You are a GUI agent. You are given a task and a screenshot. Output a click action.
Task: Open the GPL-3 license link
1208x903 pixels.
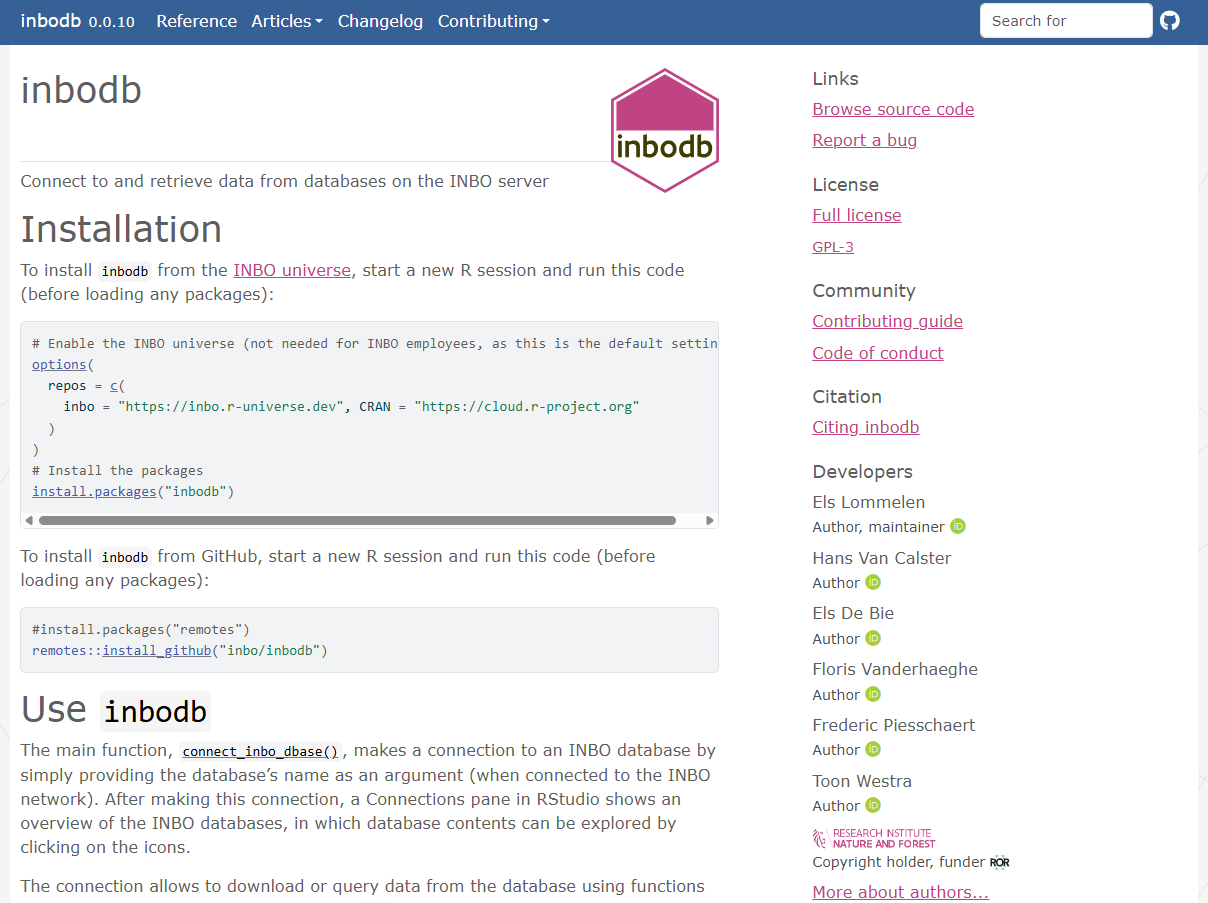pos(833,247)
